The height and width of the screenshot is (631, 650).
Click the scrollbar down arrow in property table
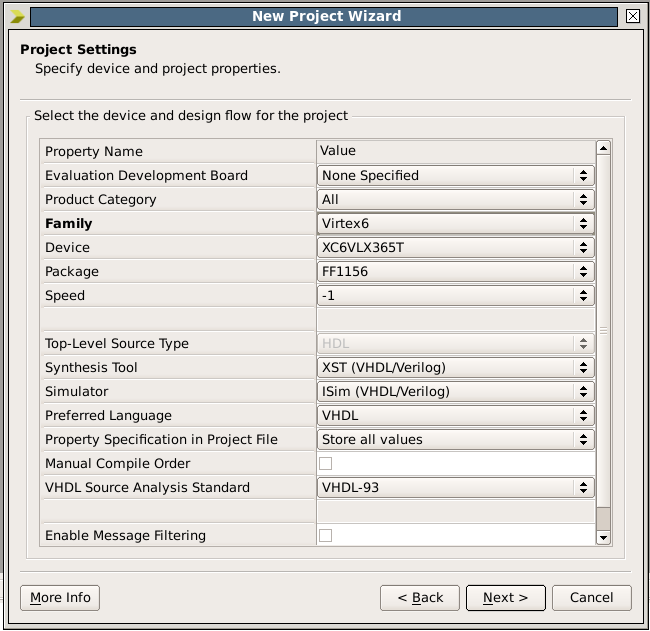point(603,538)
